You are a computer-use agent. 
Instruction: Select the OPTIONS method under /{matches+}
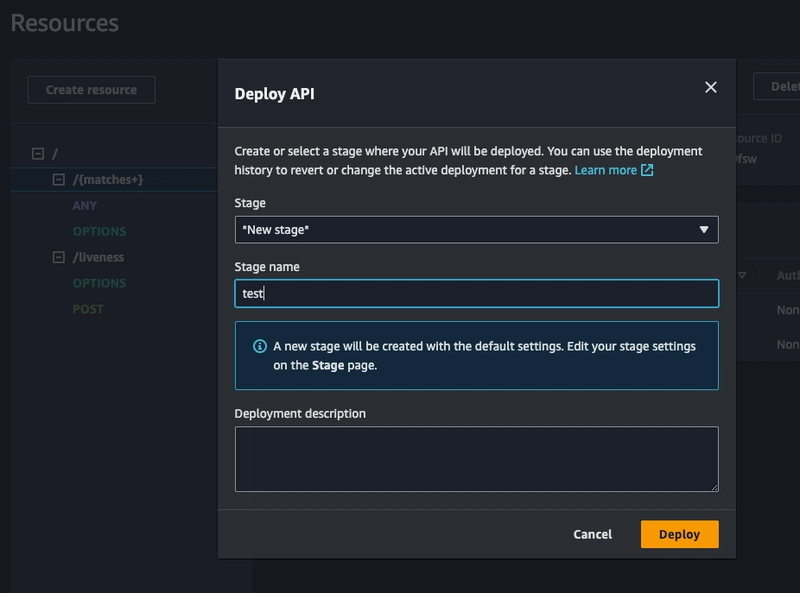pyautogui.click(x=99, y=231)
